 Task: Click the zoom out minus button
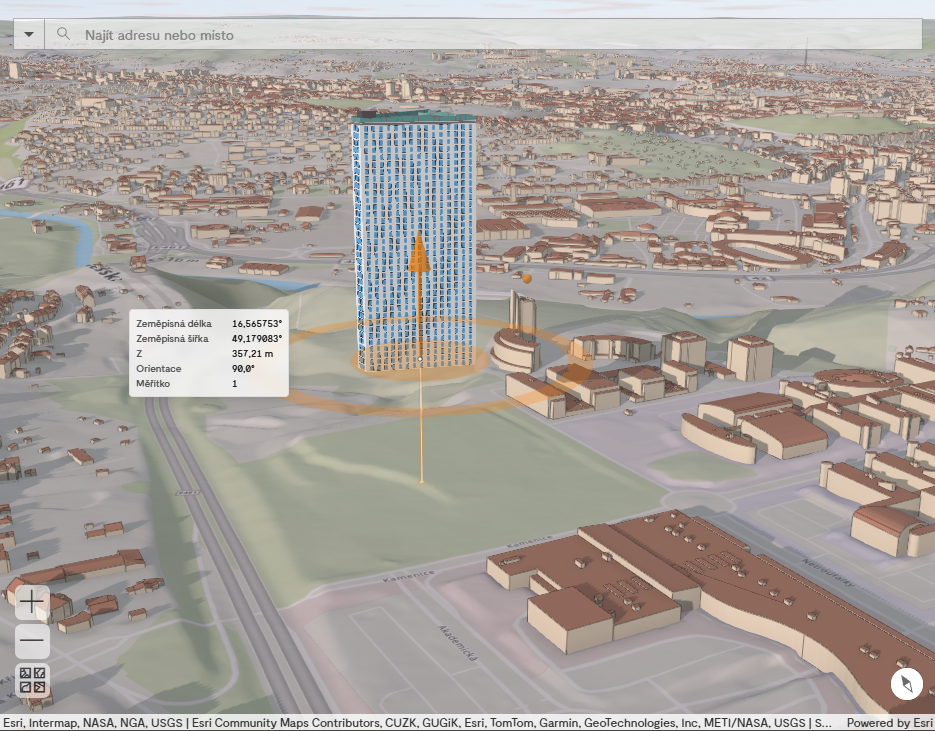pos(32,640)
